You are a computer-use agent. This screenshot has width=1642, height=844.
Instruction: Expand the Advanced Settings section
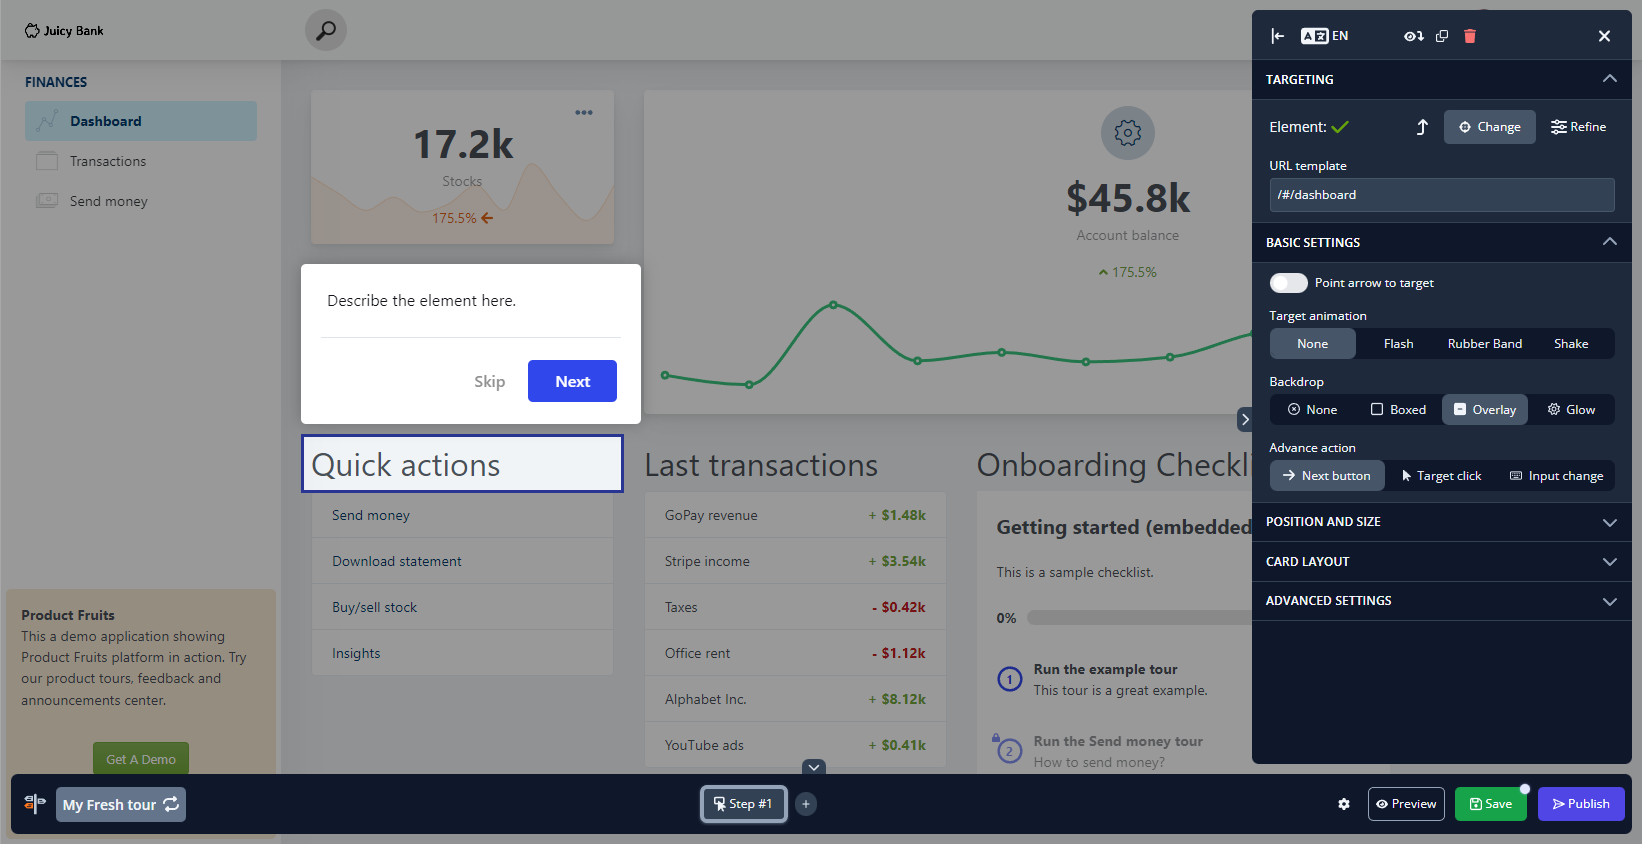point(1441,601)
